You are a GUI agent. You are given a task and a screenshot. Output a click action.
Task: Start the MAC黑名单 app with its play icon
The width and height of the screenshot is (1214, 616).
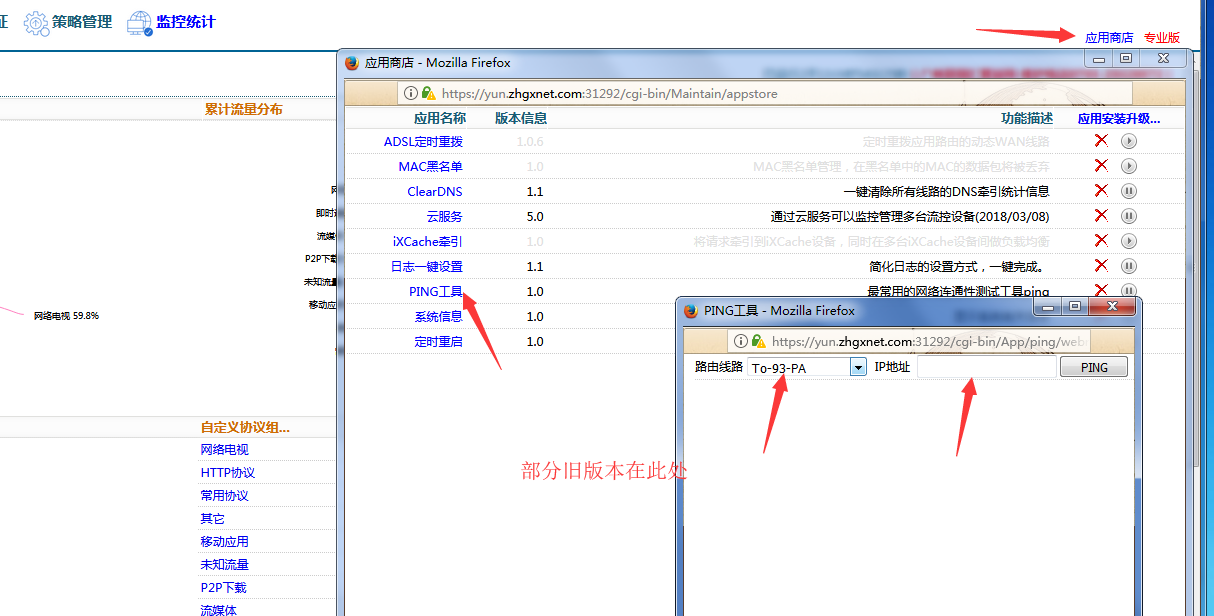pyautogui.click(x=1129, y=166)
